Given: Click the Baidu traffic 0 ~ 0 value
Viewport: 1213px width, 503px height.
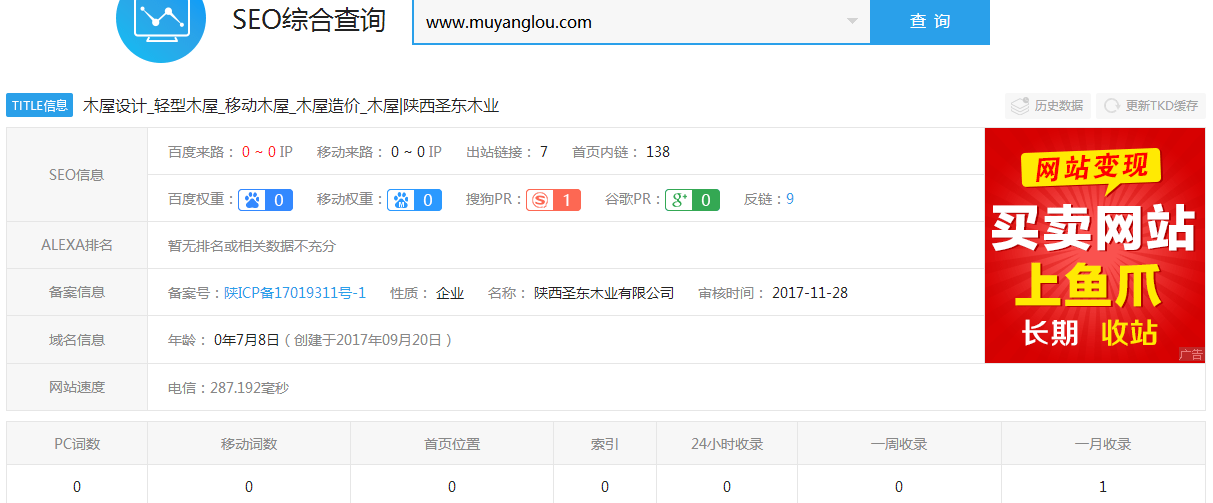Looking at the screenshot, I should pos(259,152).
